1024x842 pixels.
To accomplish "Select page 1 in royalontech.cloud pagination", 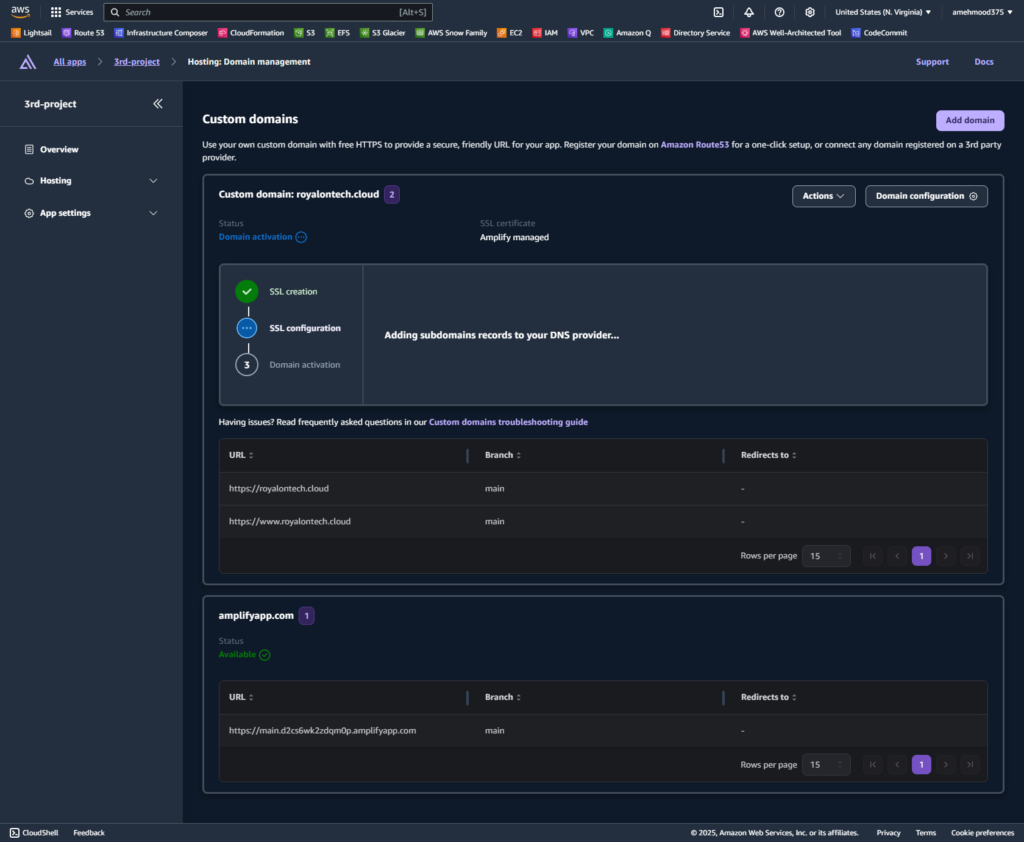I will (921, 556).
